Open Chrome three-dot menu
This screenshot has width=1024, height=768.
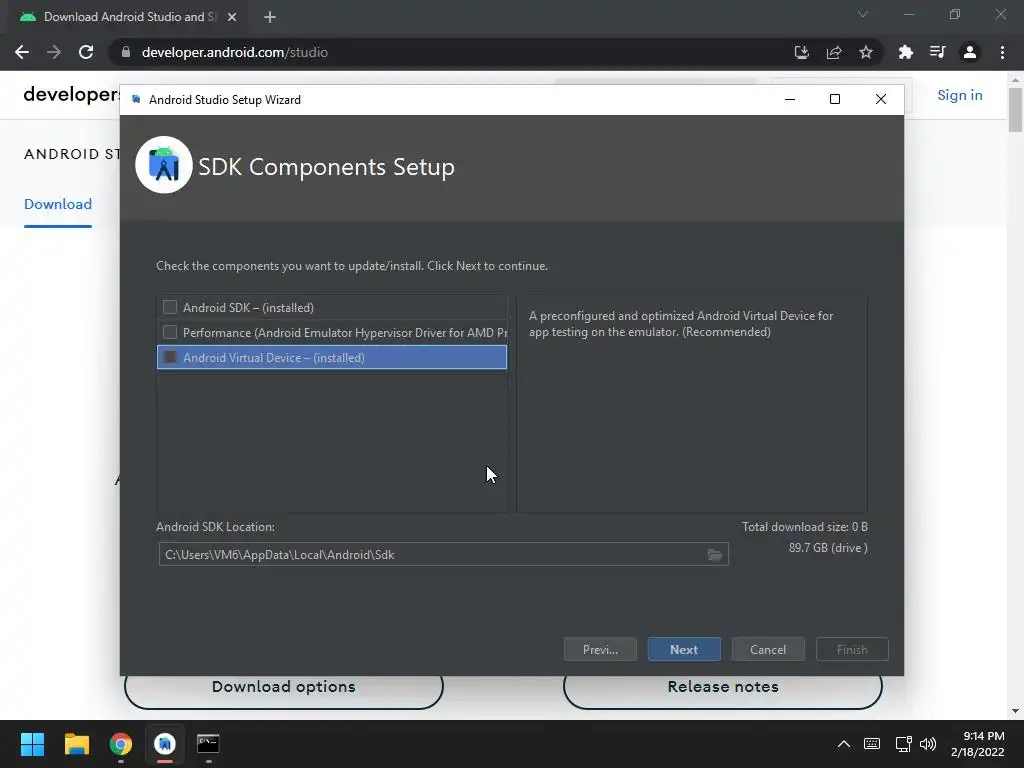1002,52
